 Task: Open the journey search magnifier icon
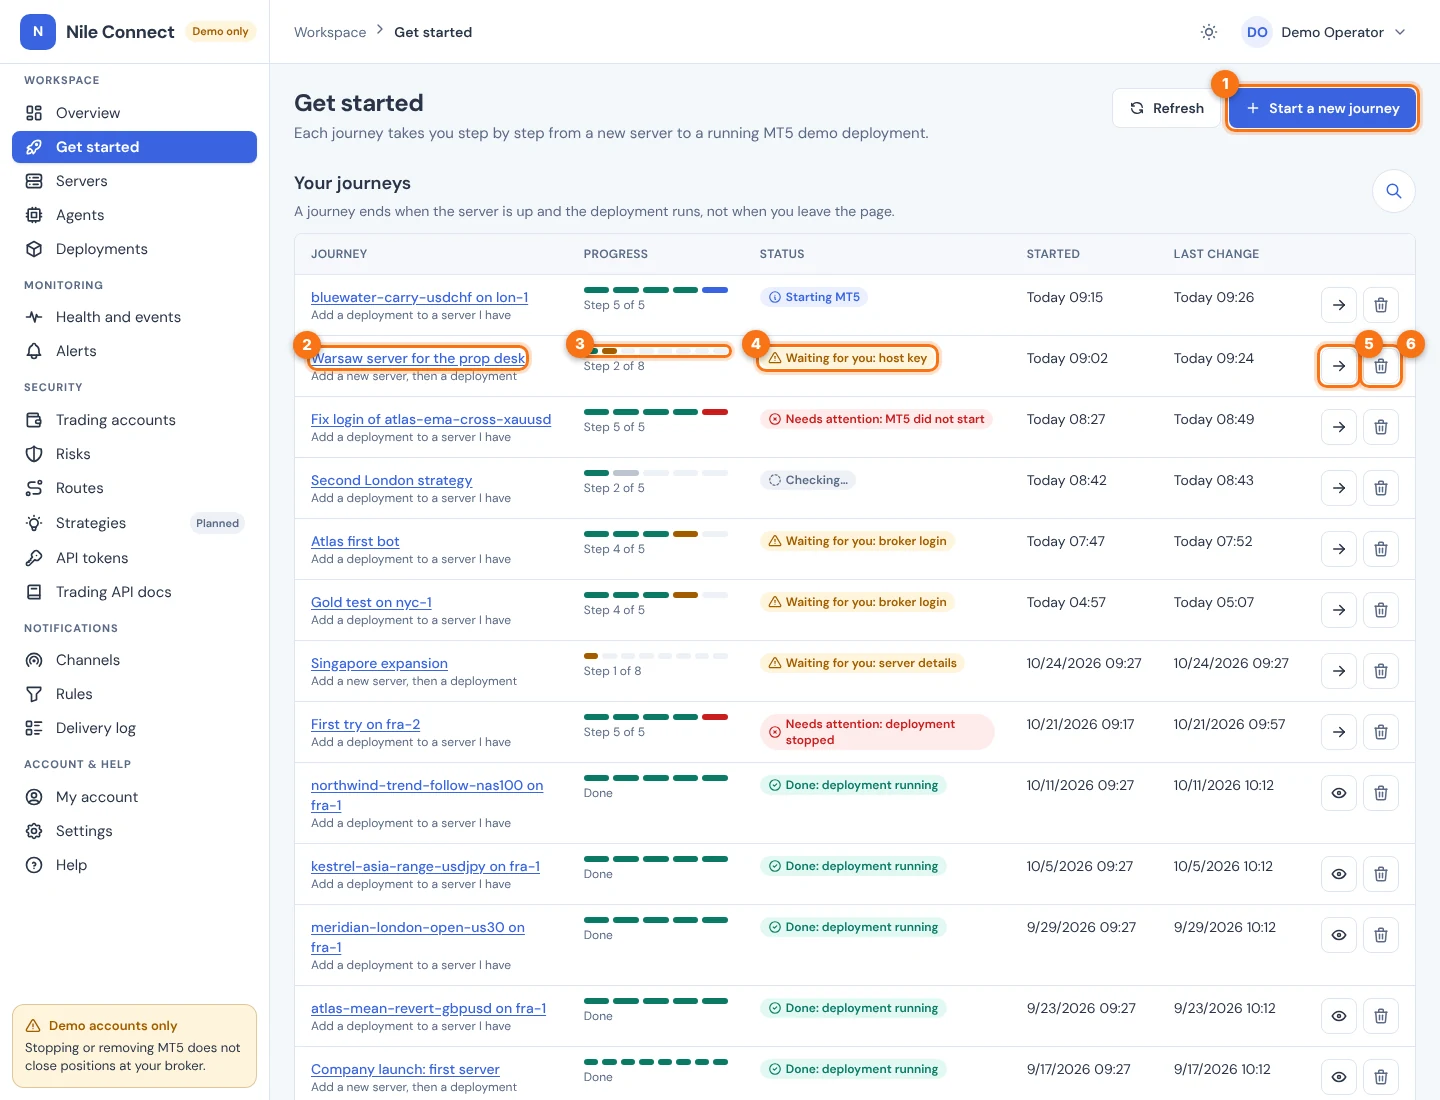[x=1393, y=191]
